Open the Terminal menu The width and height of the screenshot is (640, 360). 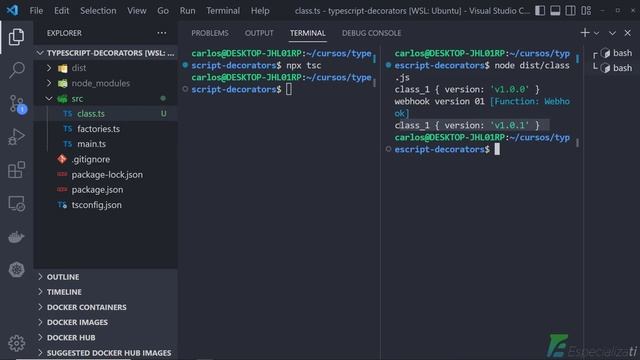223,11
